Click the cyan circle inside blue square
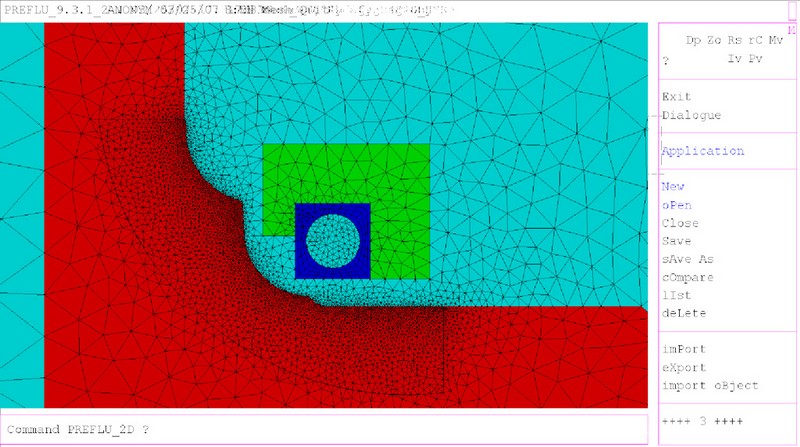Image resolution: width=800 pixels, height=447 pixels. (x=333, y=241)
